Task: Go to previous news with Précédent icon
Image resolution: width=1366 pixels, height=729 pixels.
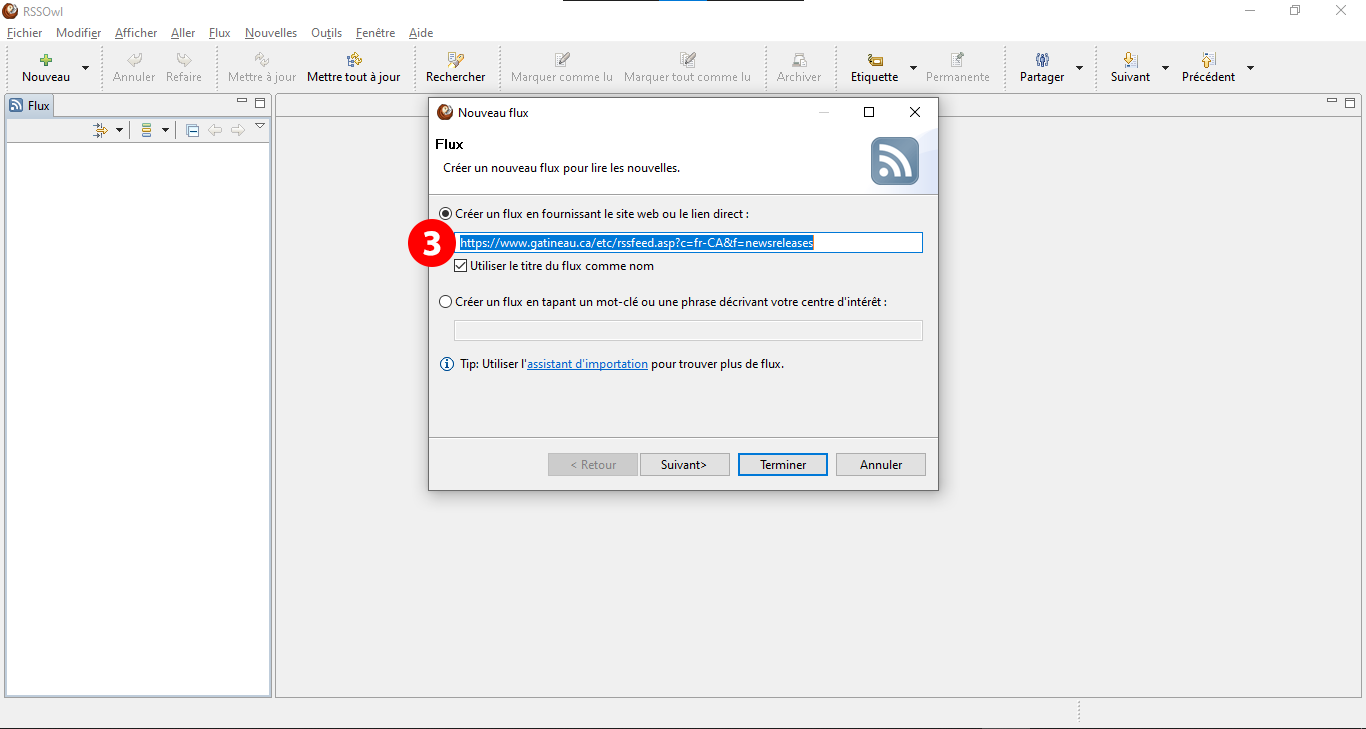Action: pyautogui.click(x=1208, y=61)
